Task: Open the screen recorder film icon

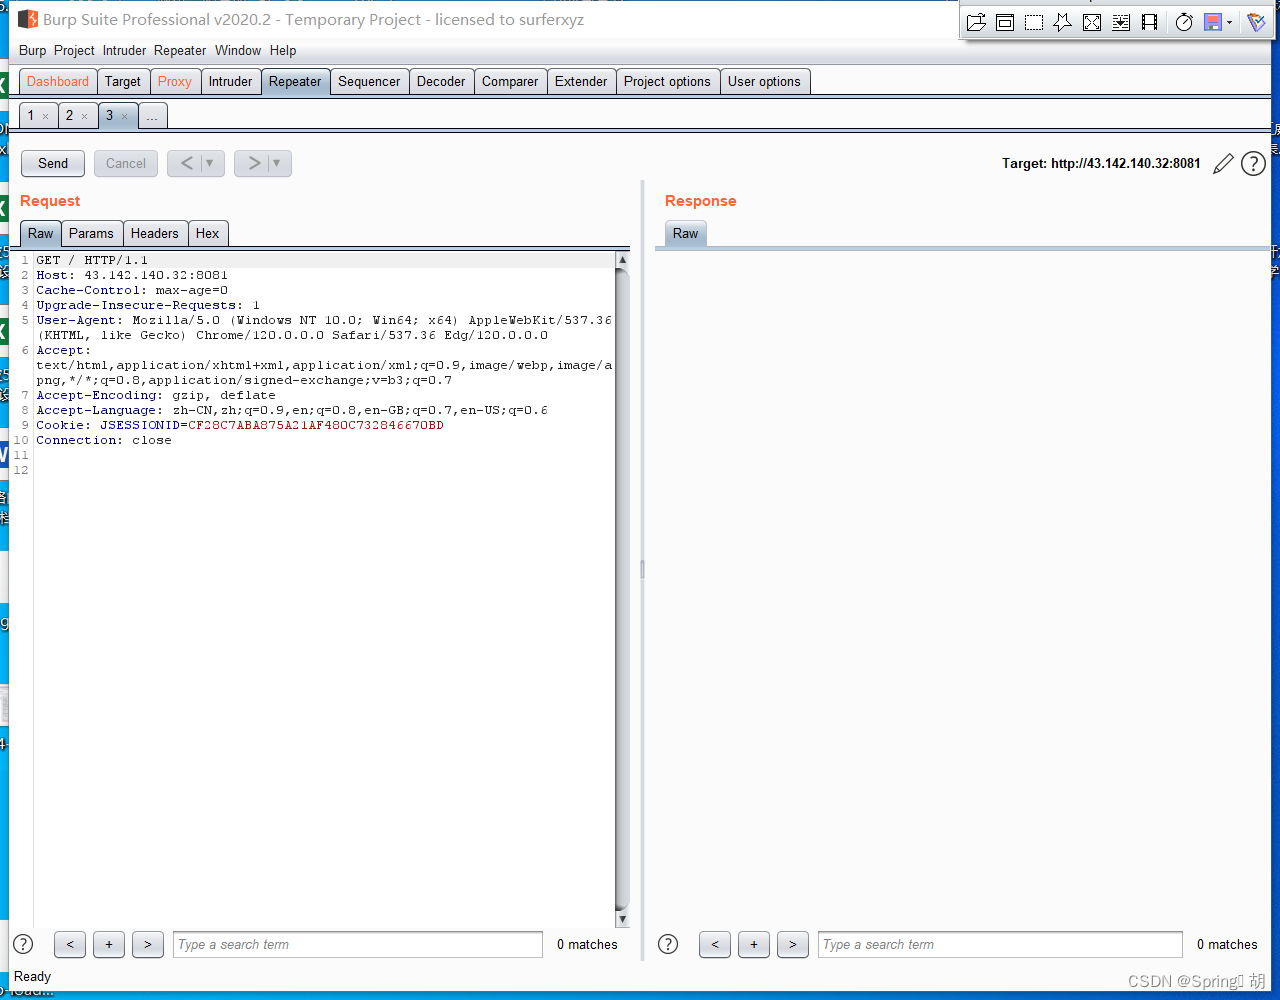Action: pos(1150,22)
